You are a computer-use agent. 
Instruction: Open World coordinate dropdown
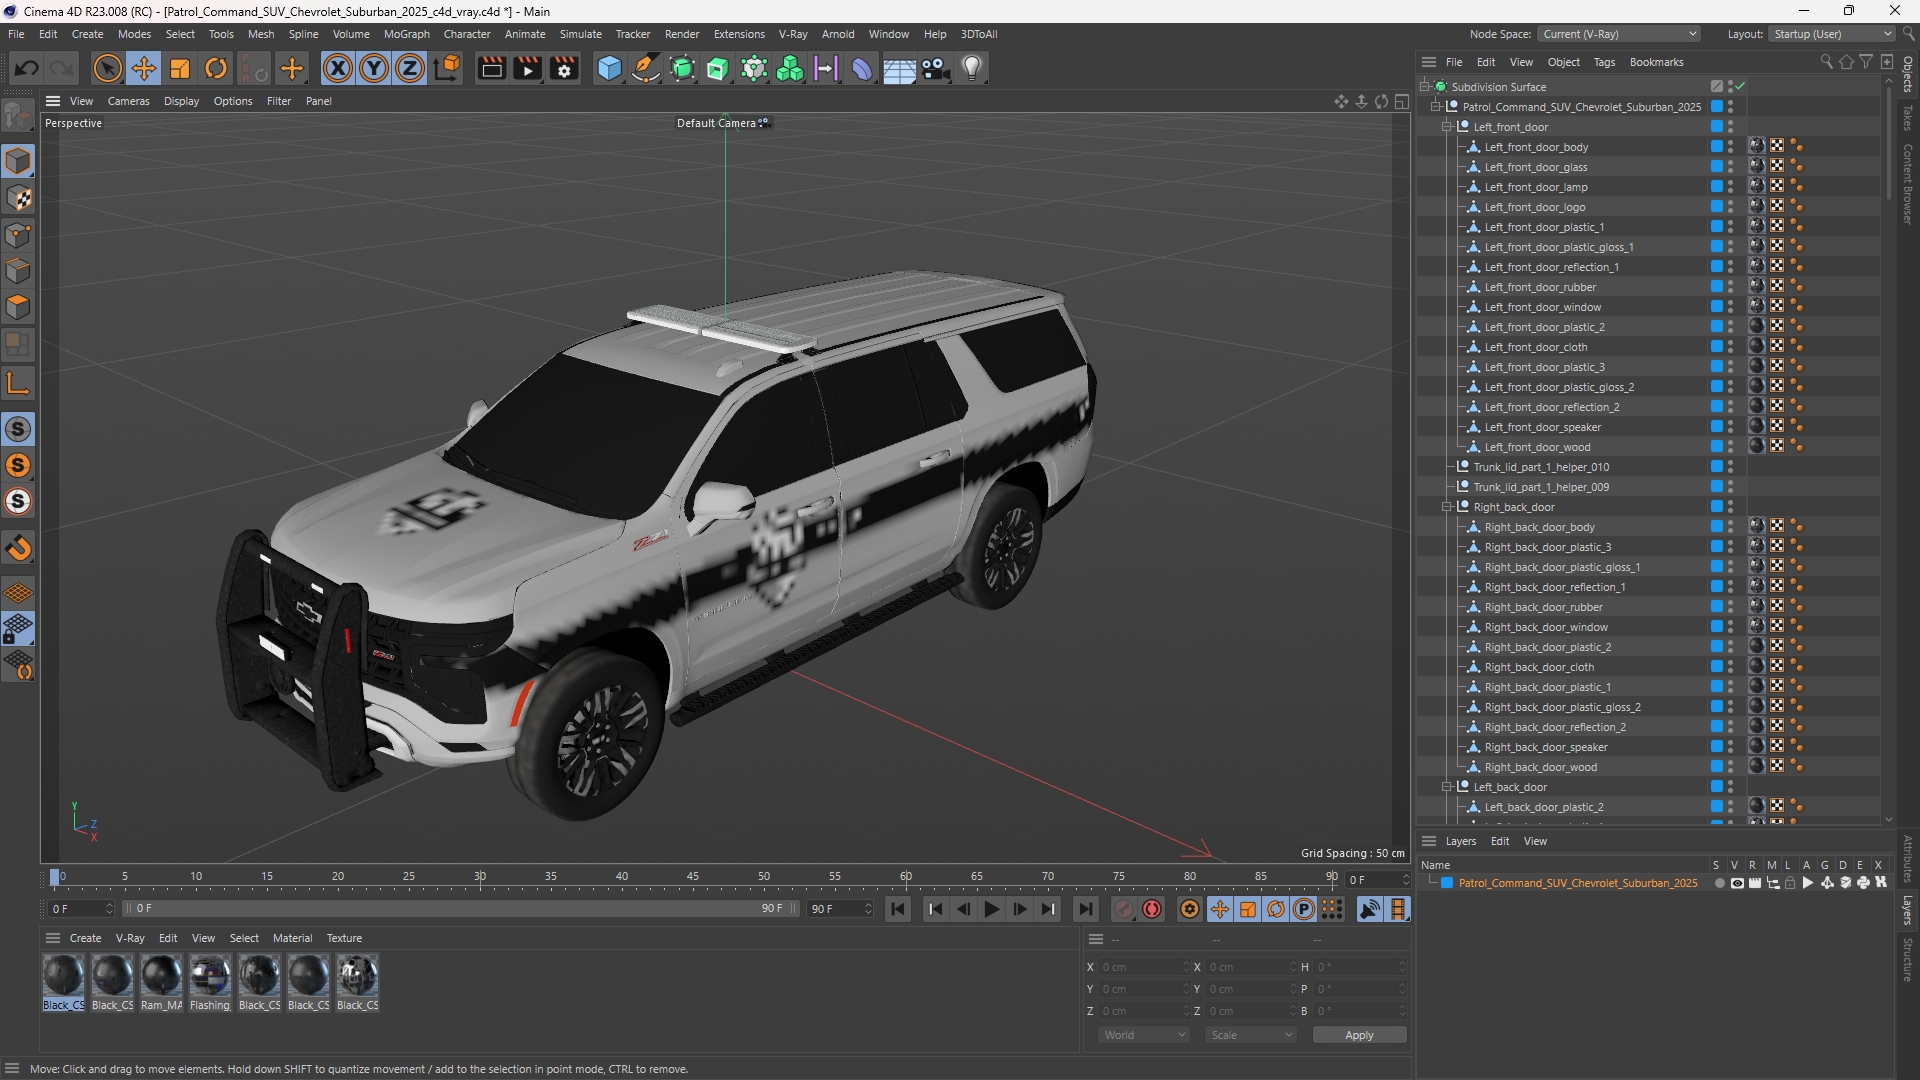tap(1144, 1035)
